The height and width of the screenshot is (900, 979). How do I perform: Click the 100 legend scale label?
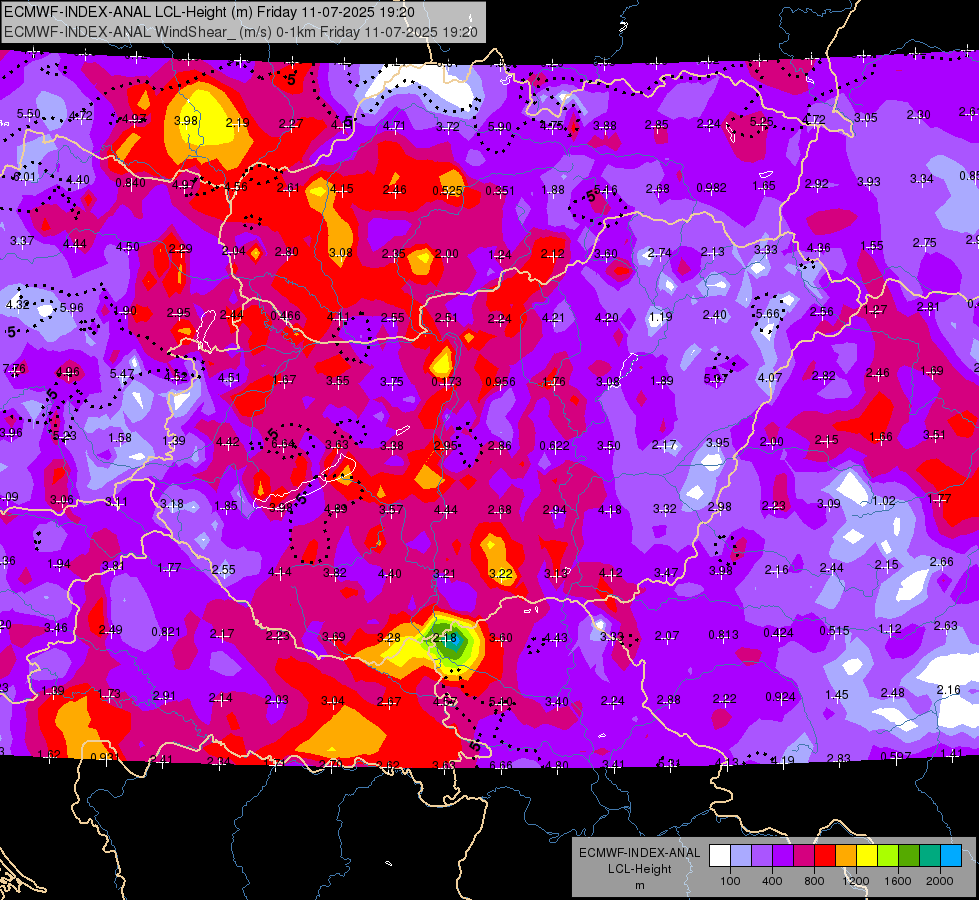[x=730, y=881]
